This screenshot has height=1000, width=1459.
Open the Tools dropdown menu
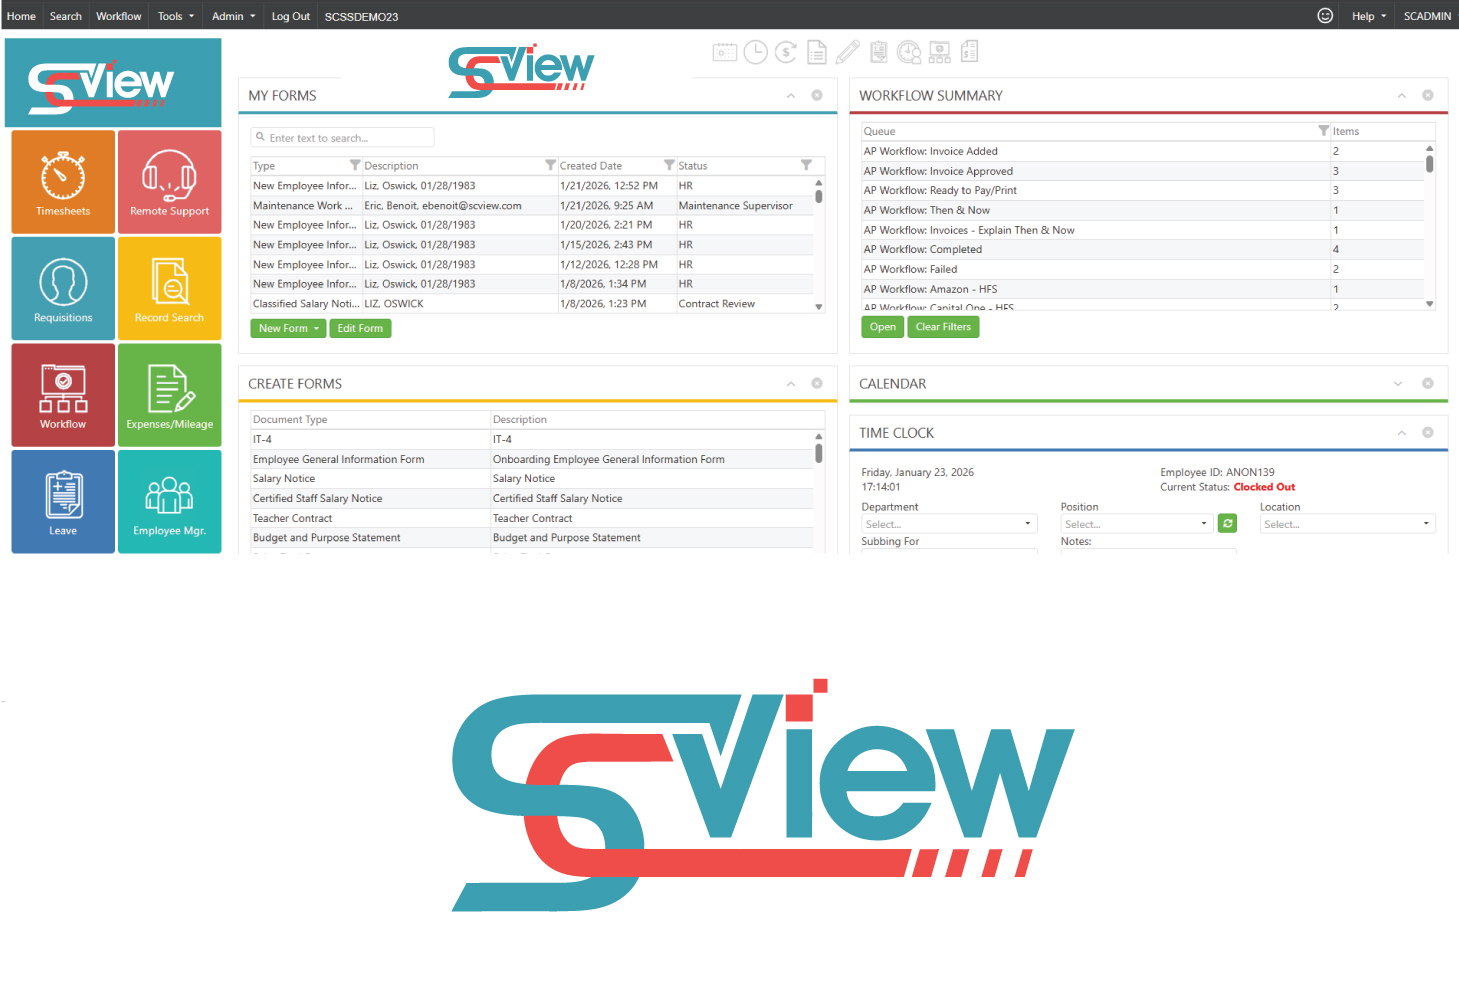[175, 16]
